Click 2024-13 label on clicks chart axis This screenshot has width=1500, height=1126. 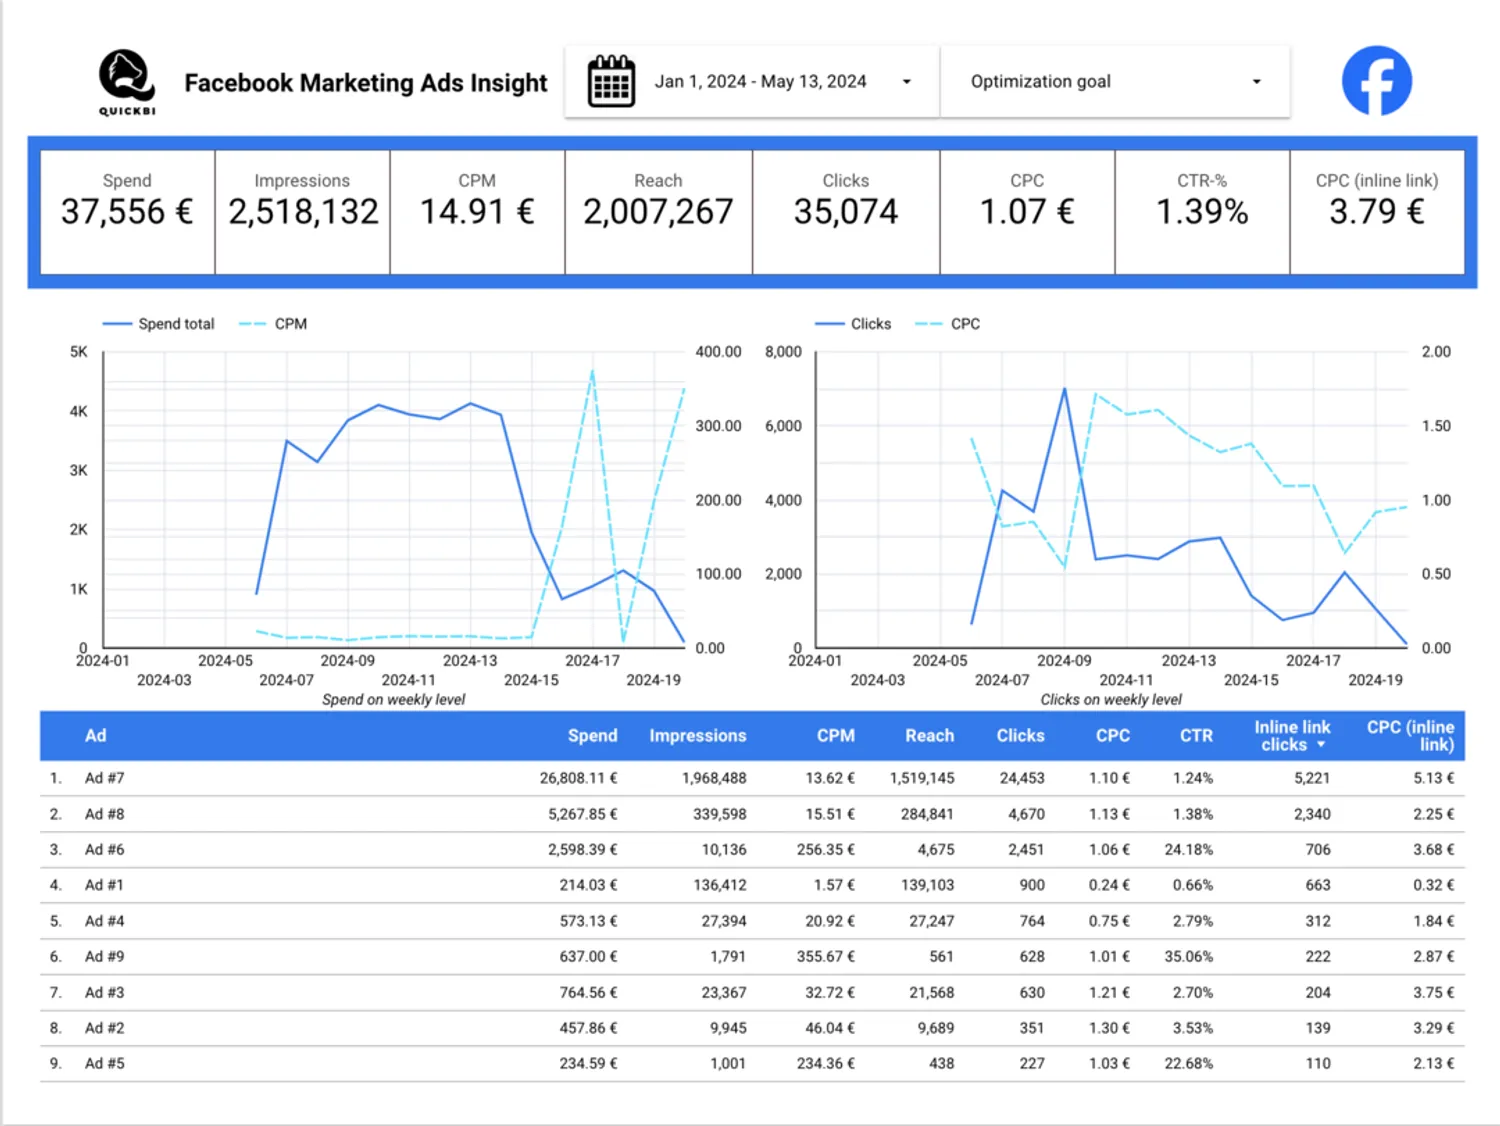coord(1188,661)
